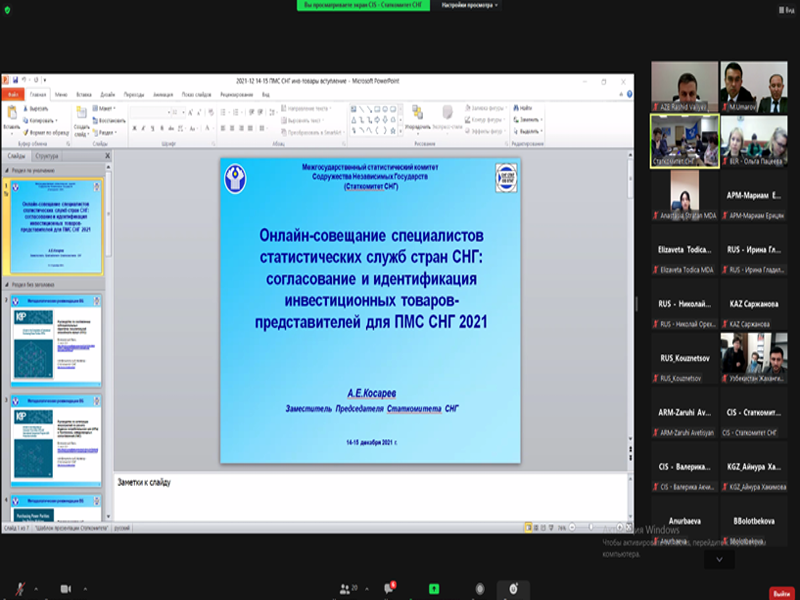The width and height of the screenshot is (800, 600).
Task: Expand audio options arrow next to microphone
Action: 36,588
